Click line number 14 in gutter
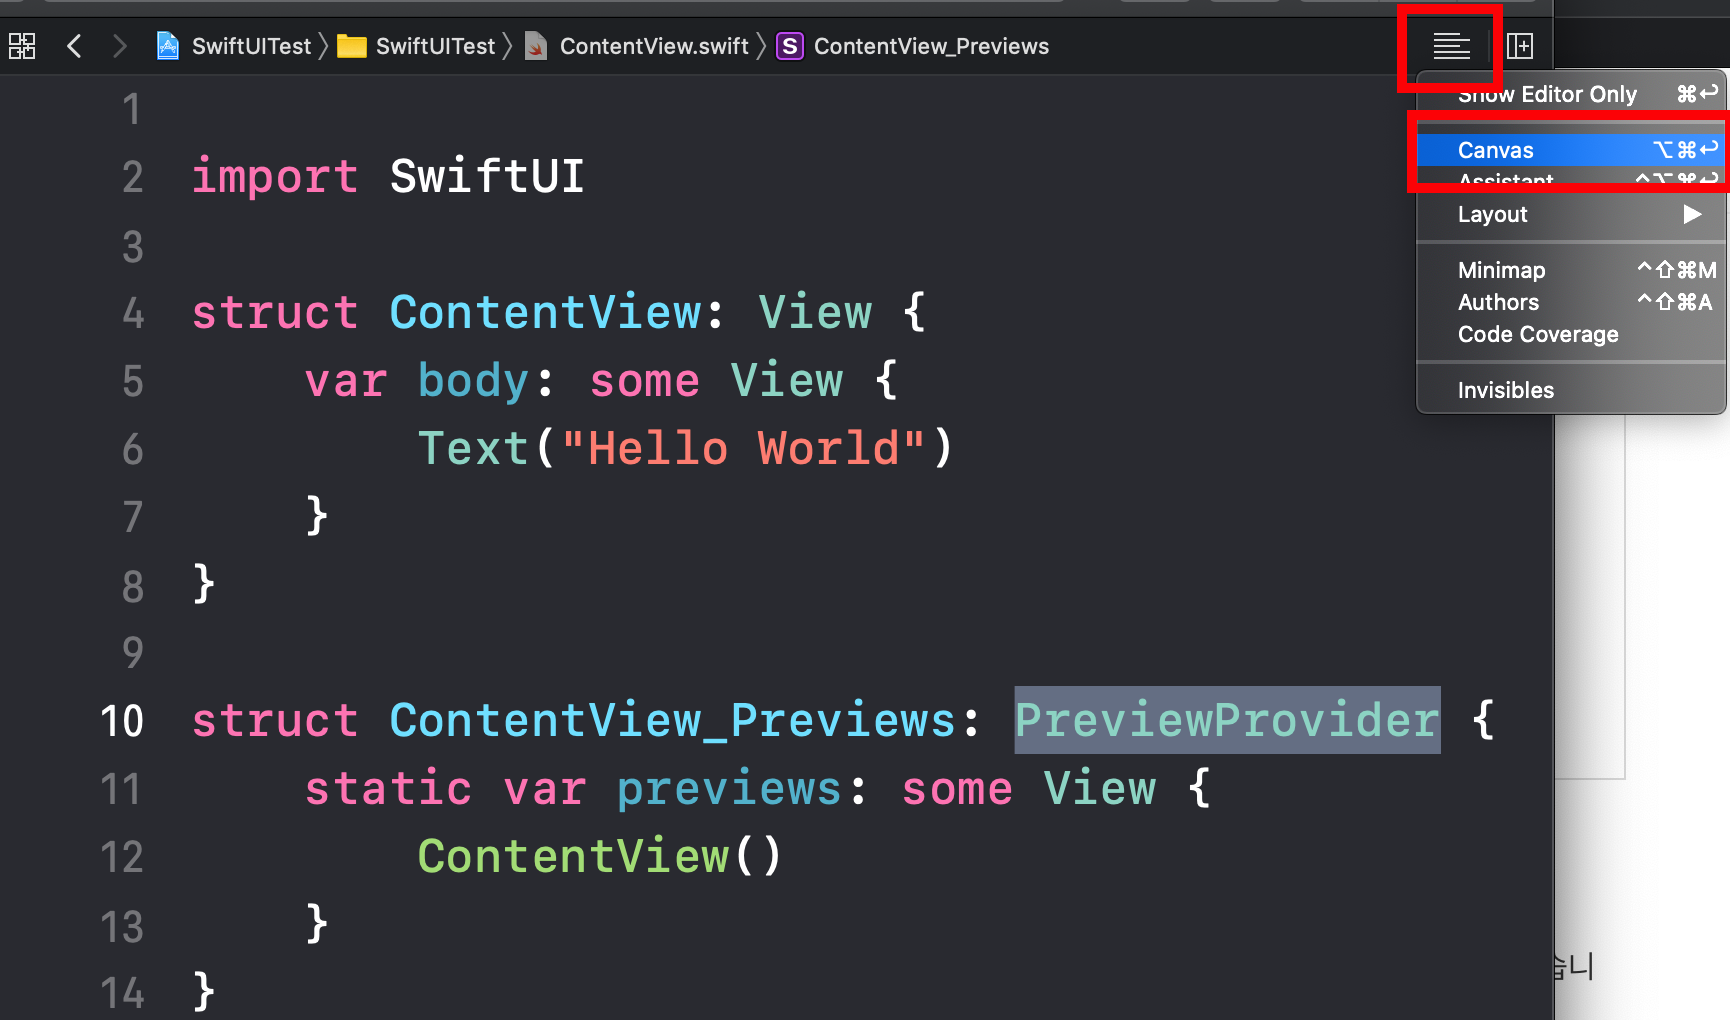The width and height of the screenshot is (1730, 1020). coord(122,993)
